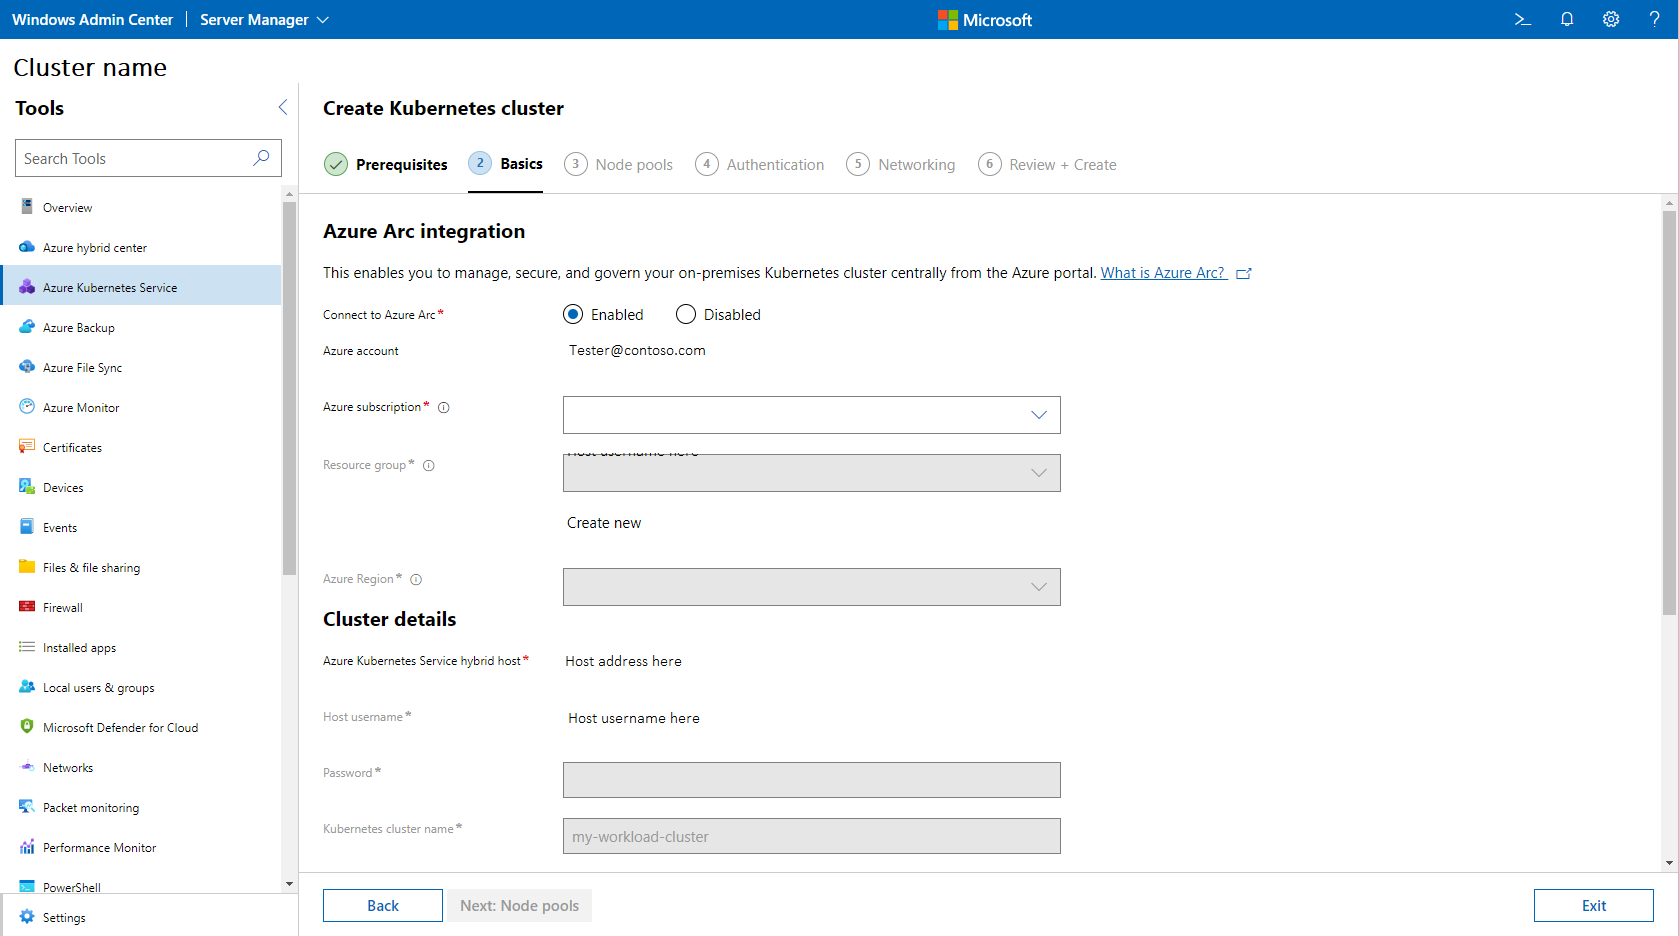Click the Azure File Sync icon
Screen dimensions: 1679x936
pos(27,367)
